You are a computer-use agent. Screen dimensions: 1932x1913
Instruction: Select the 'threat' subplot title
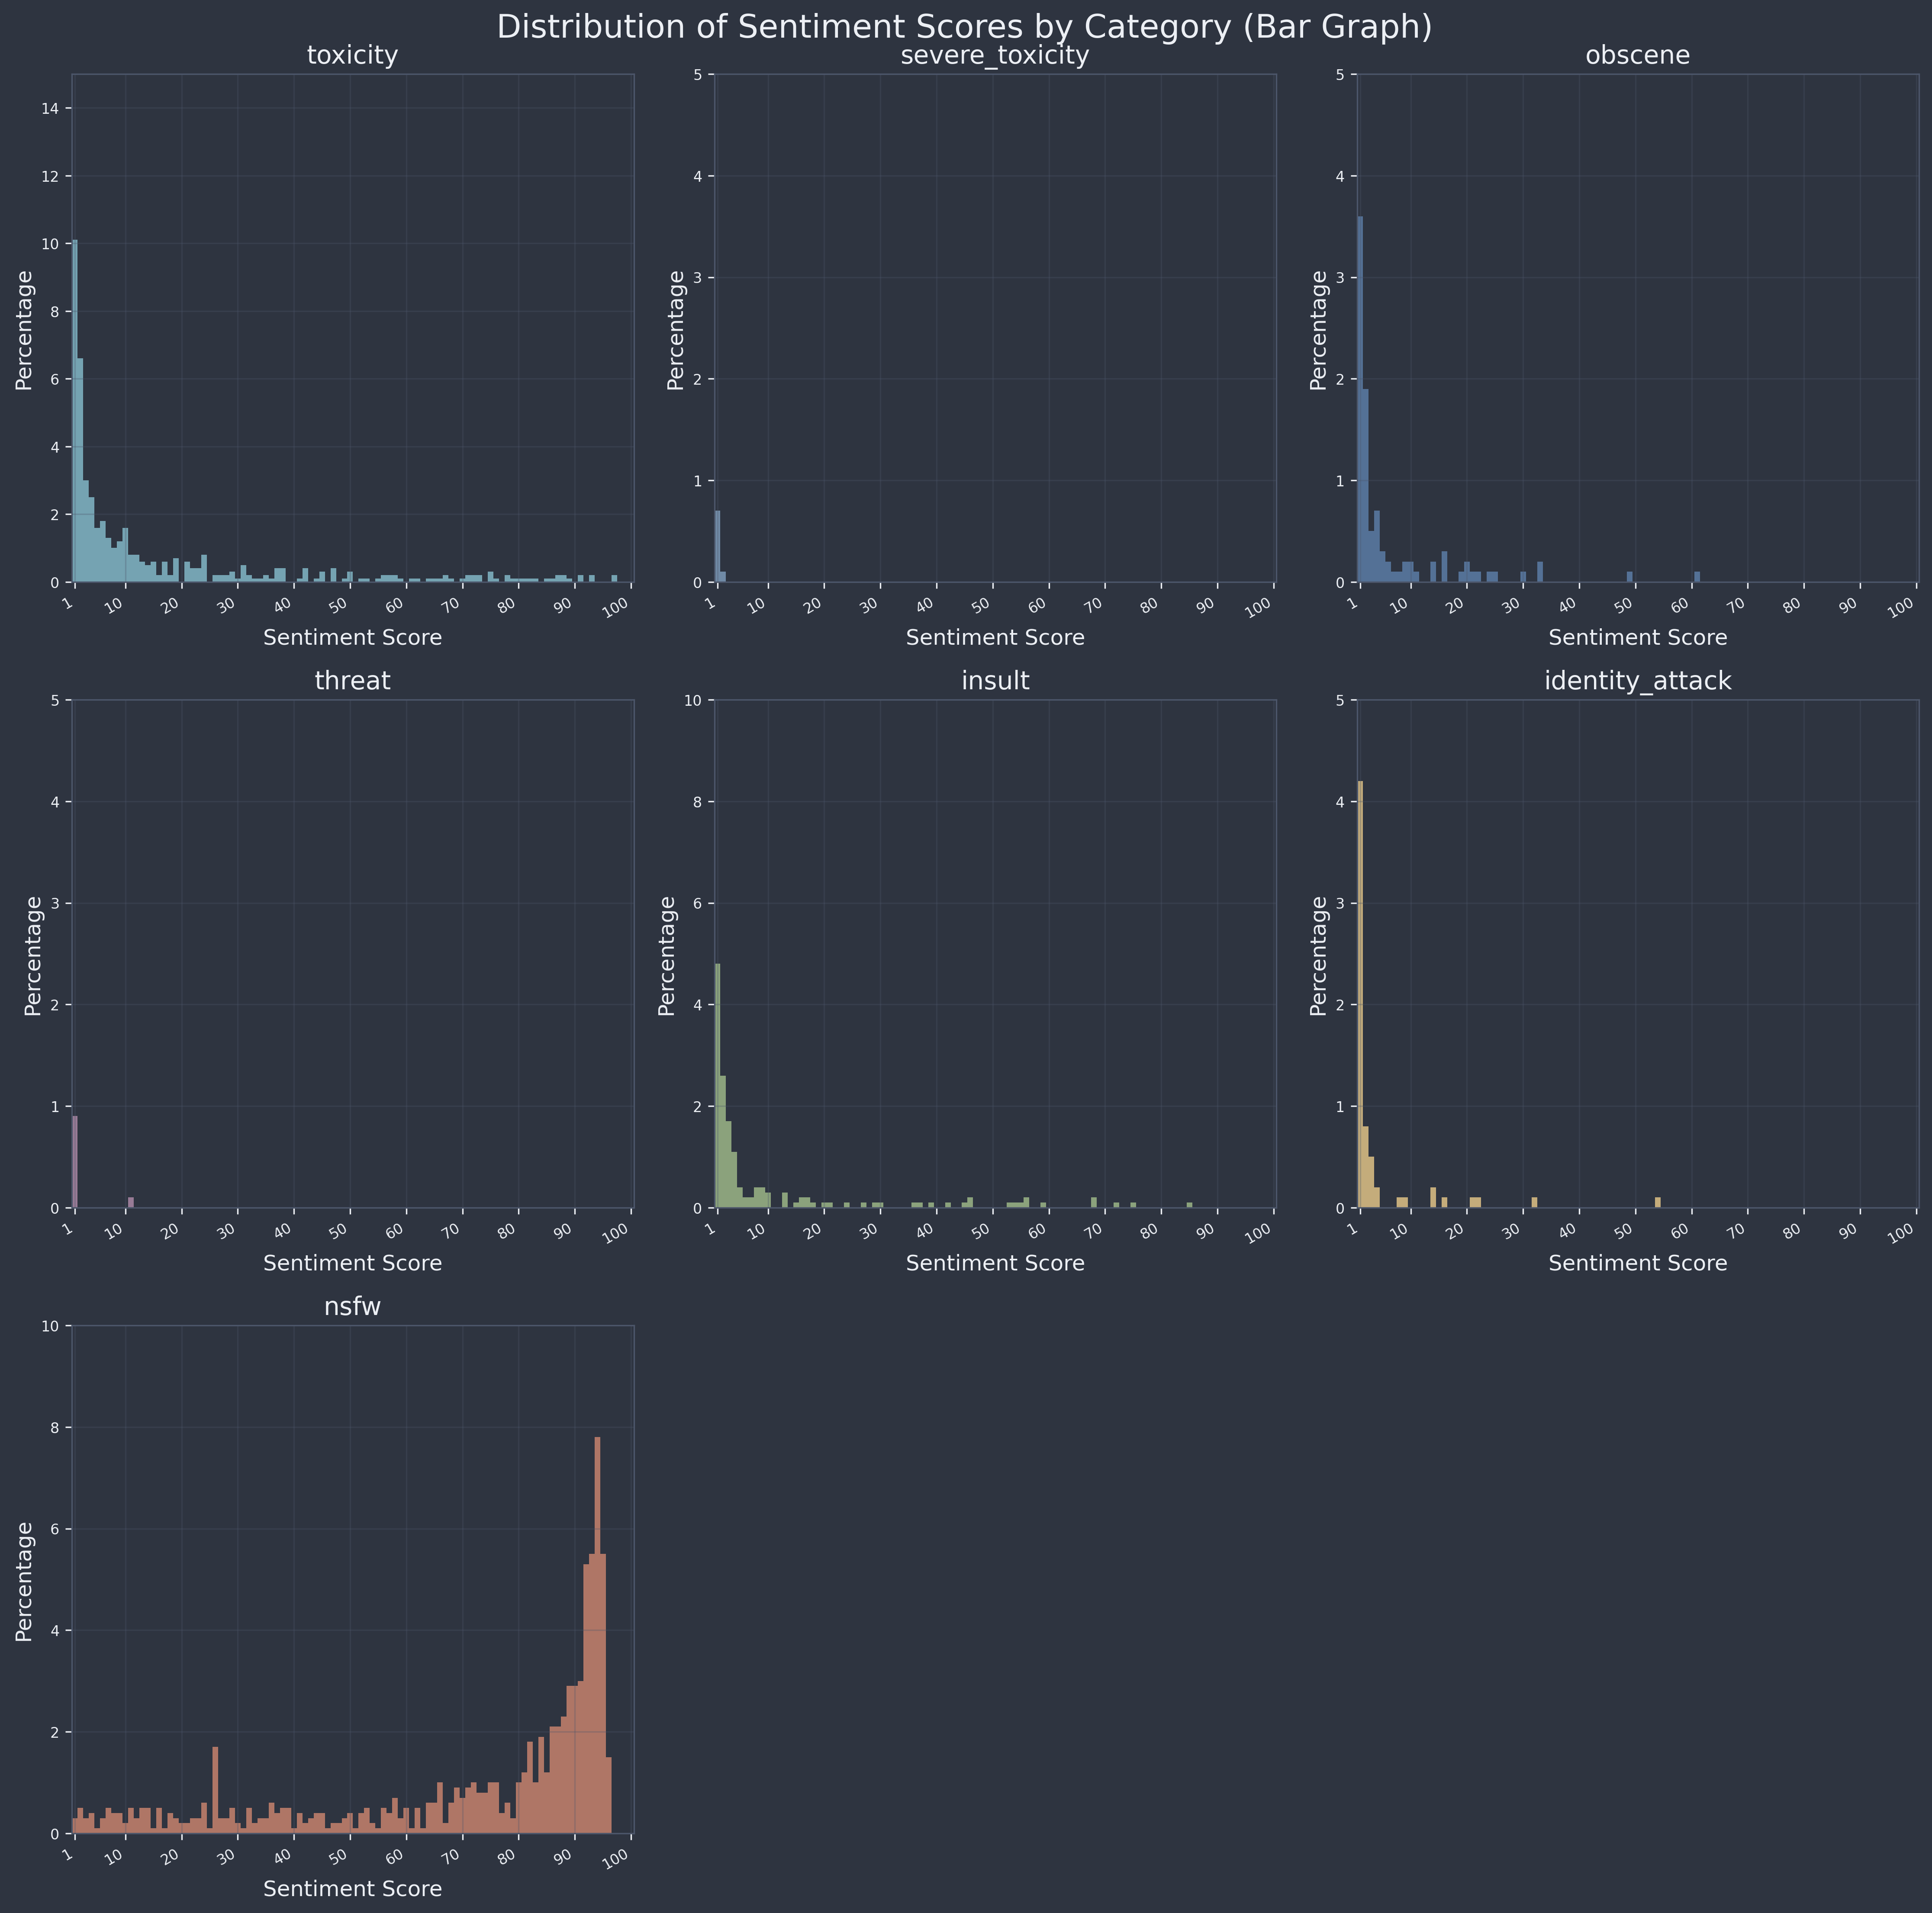tap(352, 681)
